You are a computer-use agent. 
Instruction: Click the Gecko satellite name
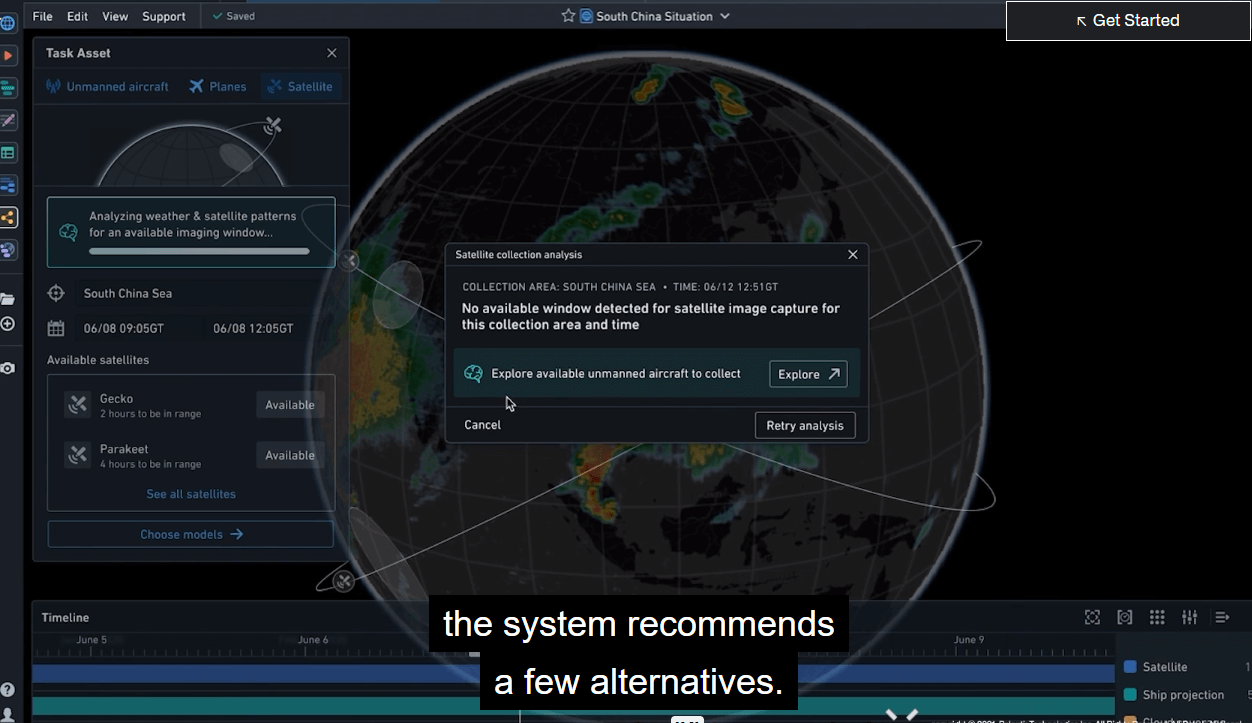click(x=116, y=398)
